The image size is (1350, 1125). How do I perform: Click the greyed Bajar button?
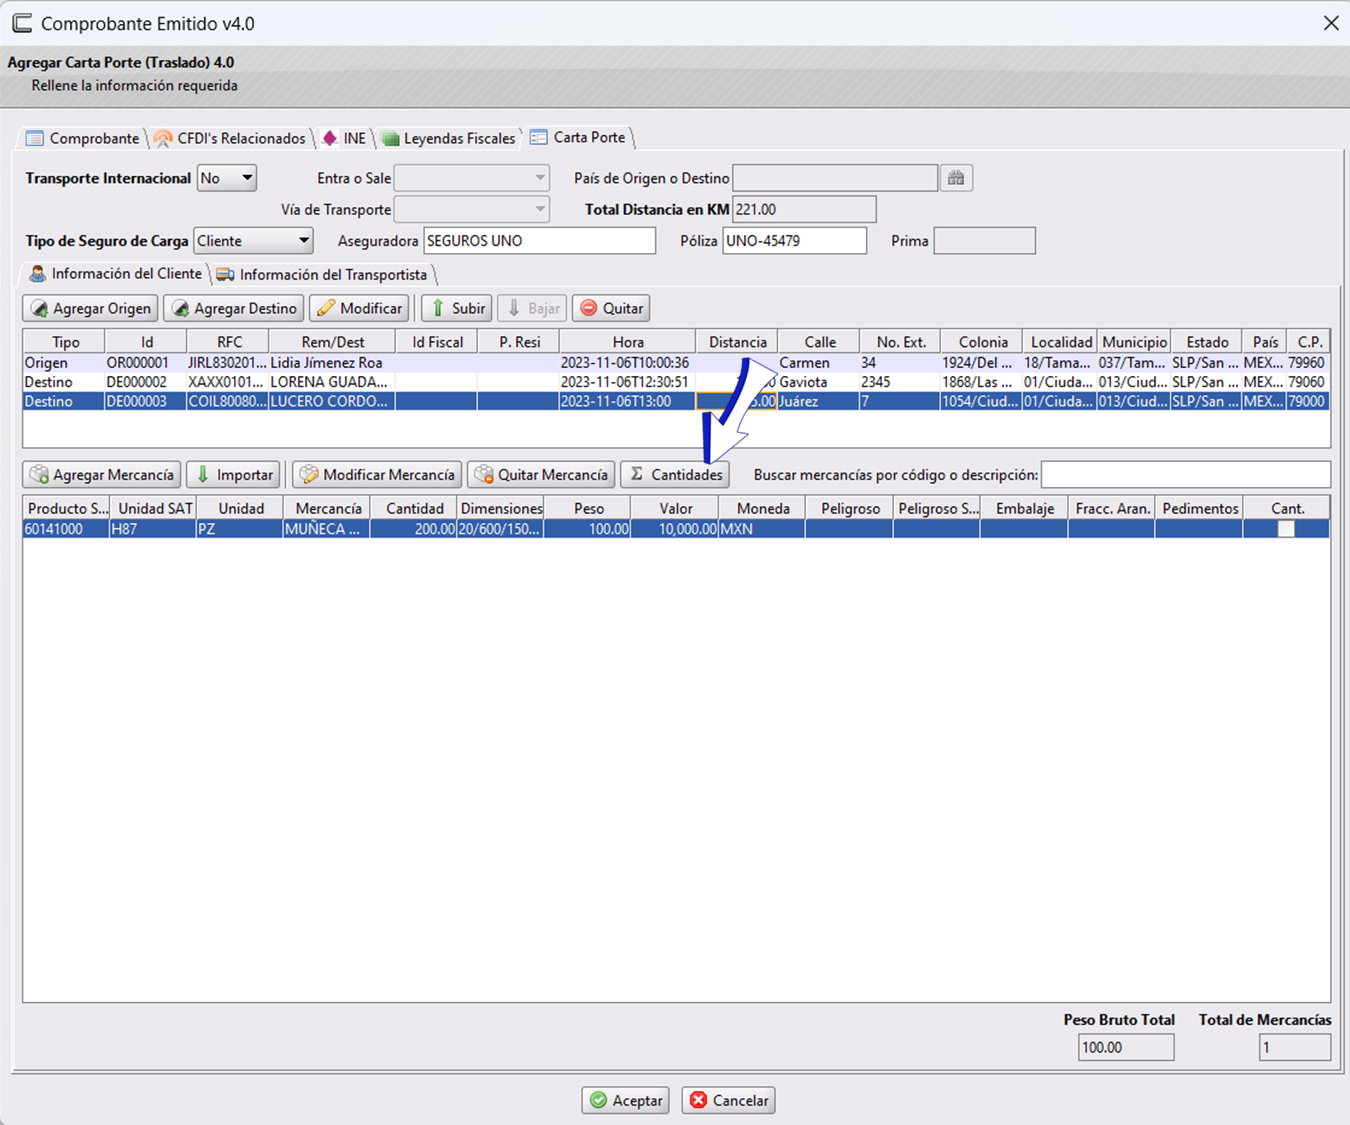point(532,308)
